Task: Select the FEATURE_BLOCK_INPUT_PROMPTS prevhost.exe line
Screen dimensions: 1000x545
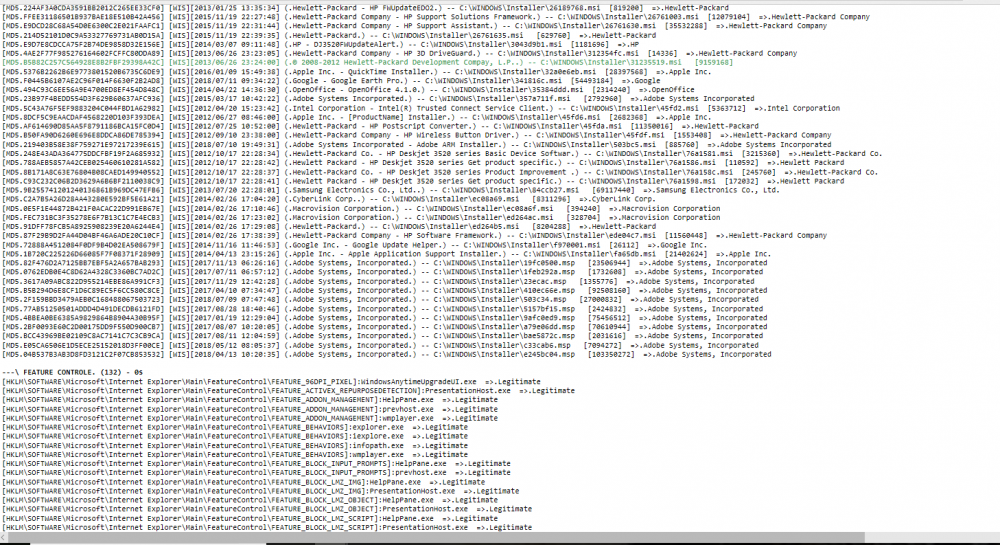Action: point(256,472)
